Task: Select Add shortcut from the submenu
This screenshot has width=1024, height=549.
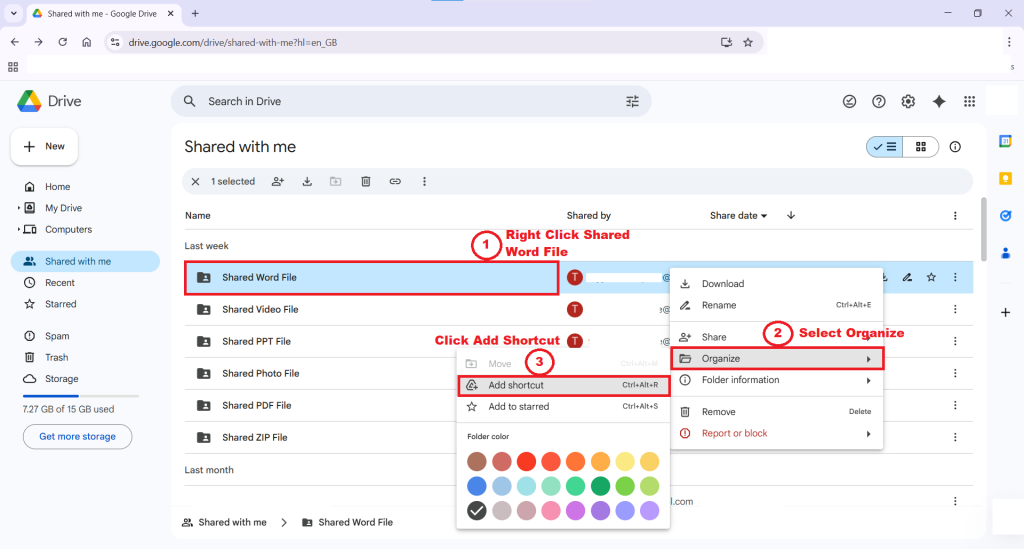Action: pyautogui.click(x=516, y=385)
